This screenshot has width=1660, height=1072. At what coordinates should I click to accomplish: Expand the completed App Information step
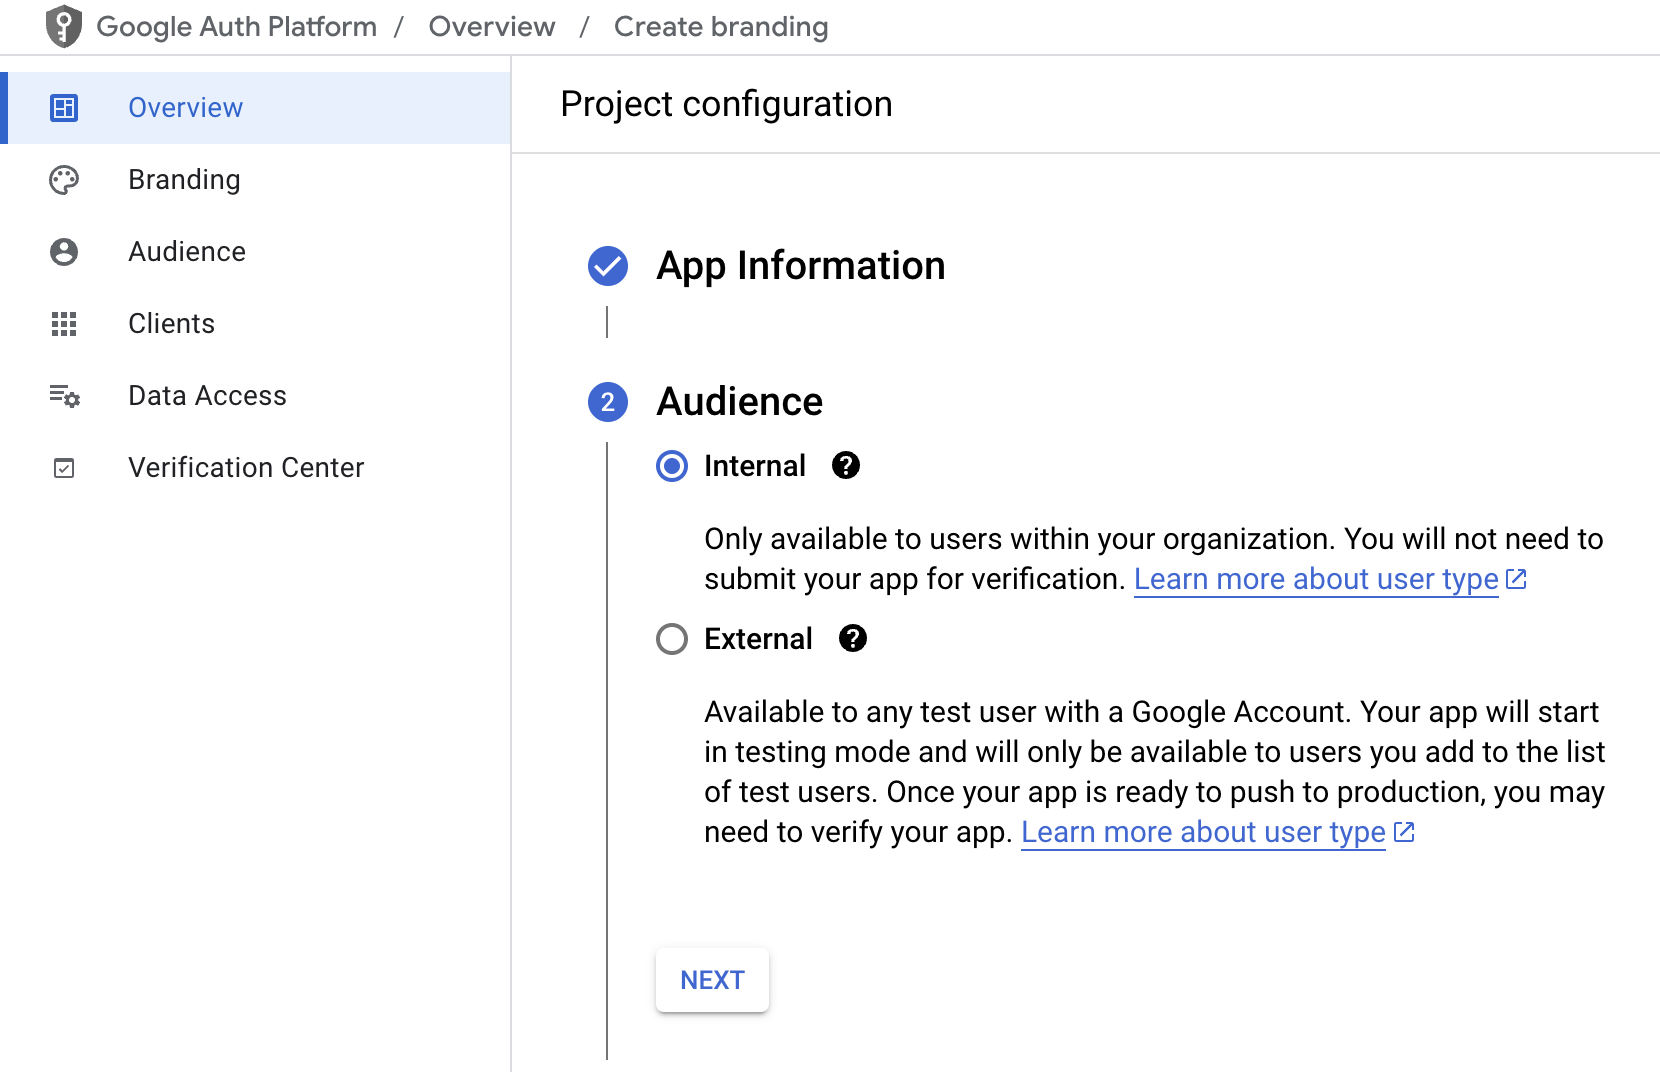[800, 266]
